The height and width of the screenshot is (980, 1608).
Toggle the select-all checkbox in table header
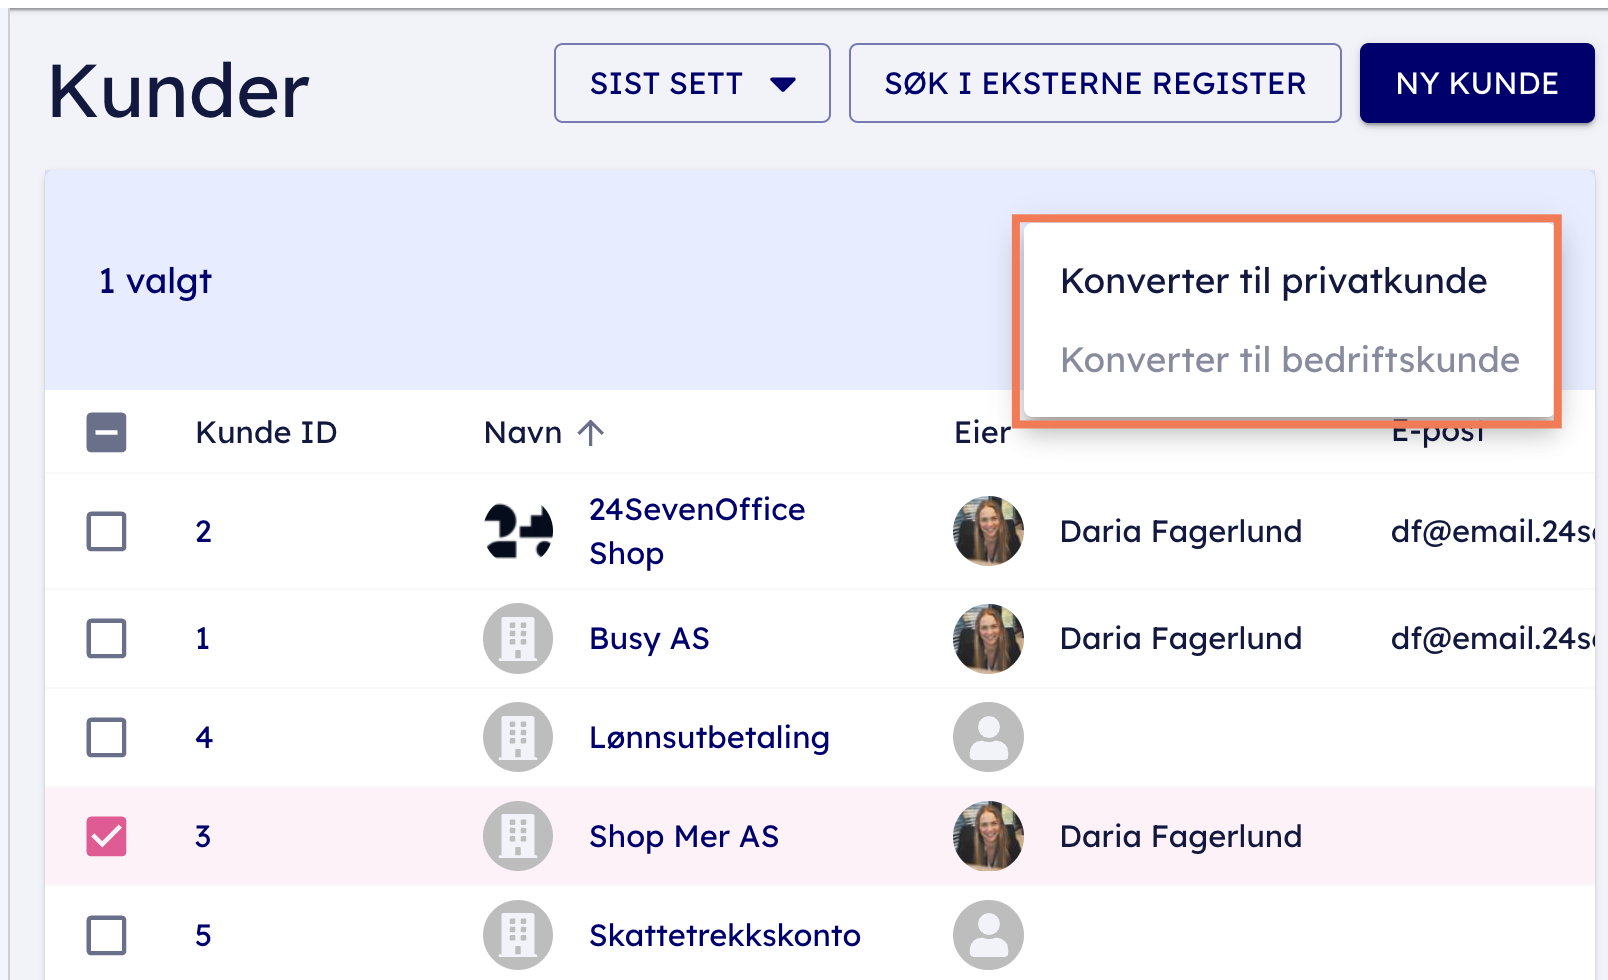106,433
